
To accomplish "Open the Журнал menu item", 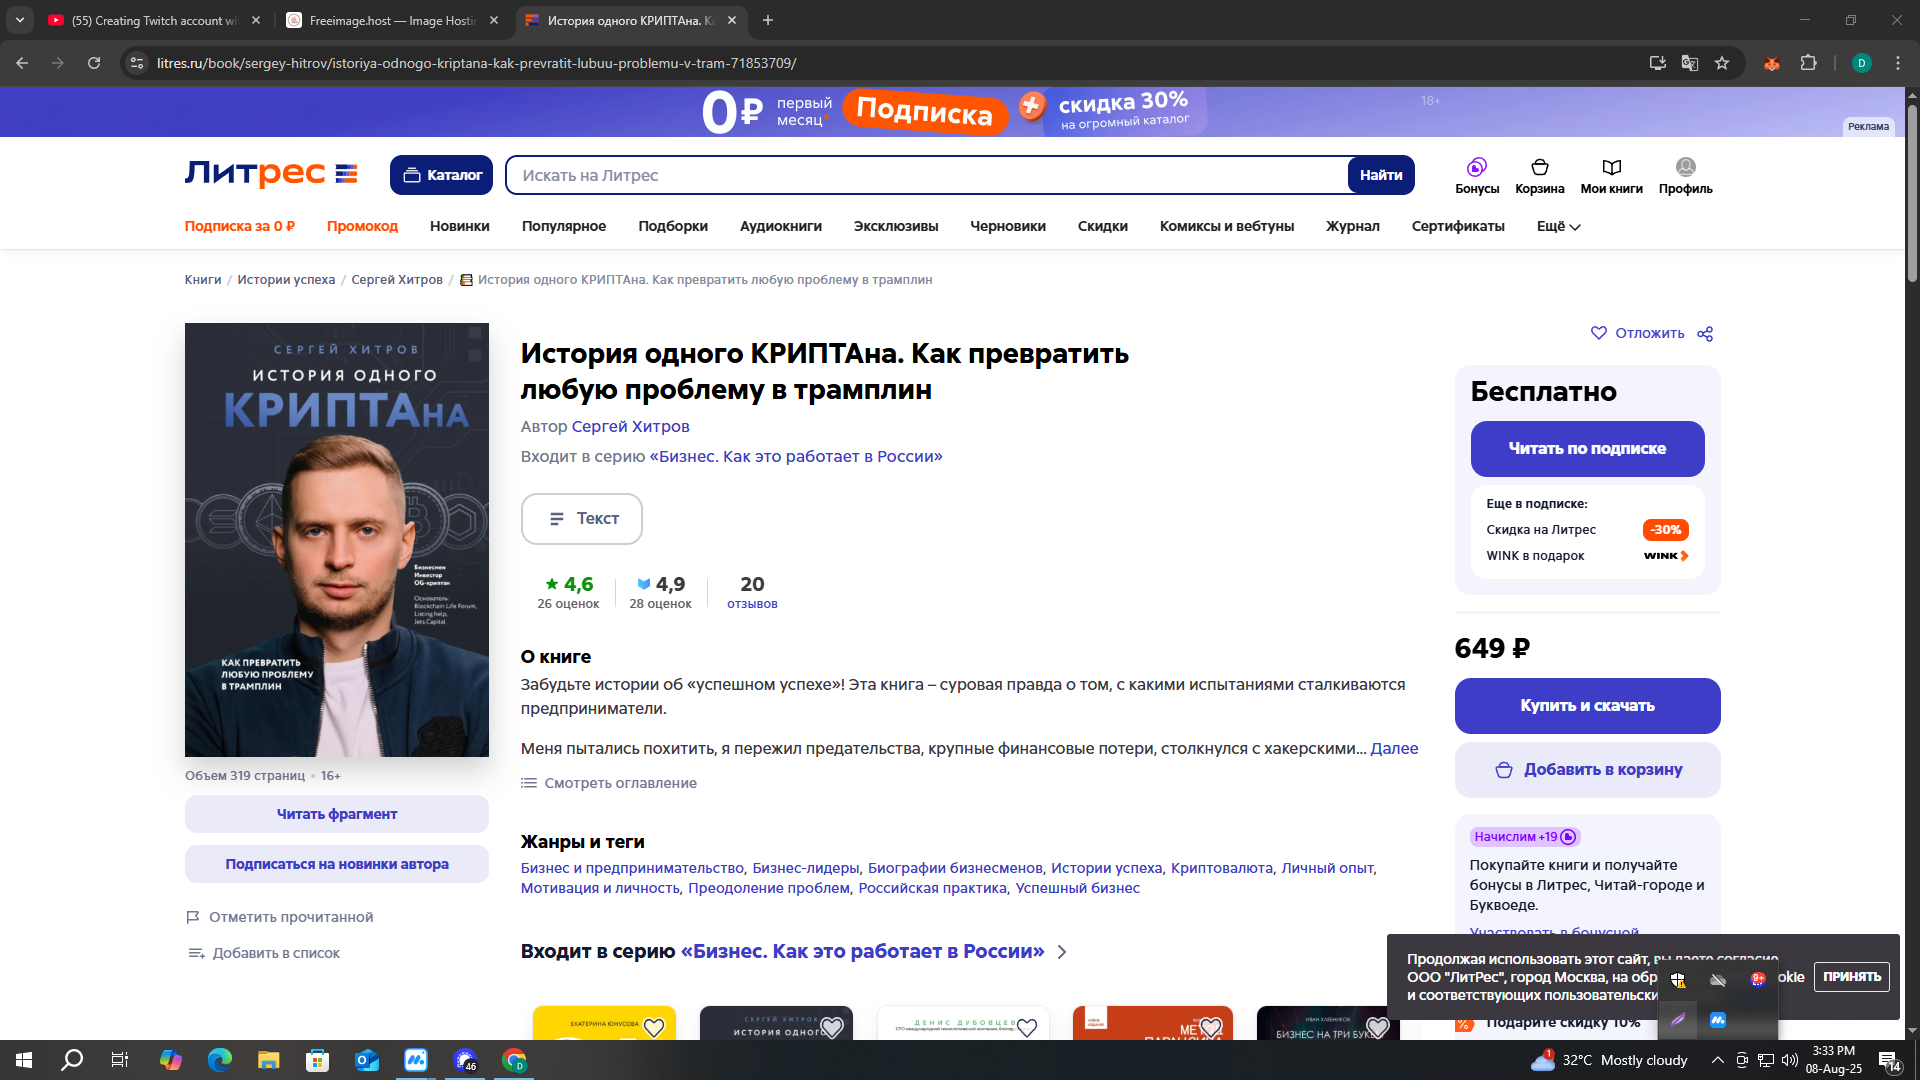I will click(1353, 226).
